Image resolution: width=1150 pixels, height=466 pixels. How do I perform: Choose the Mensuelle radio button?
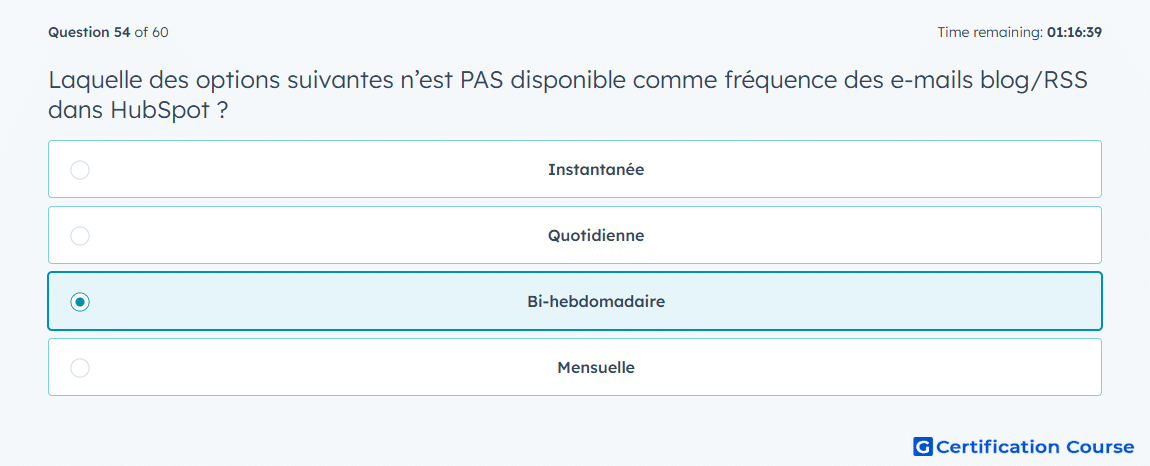click(80, 368)
